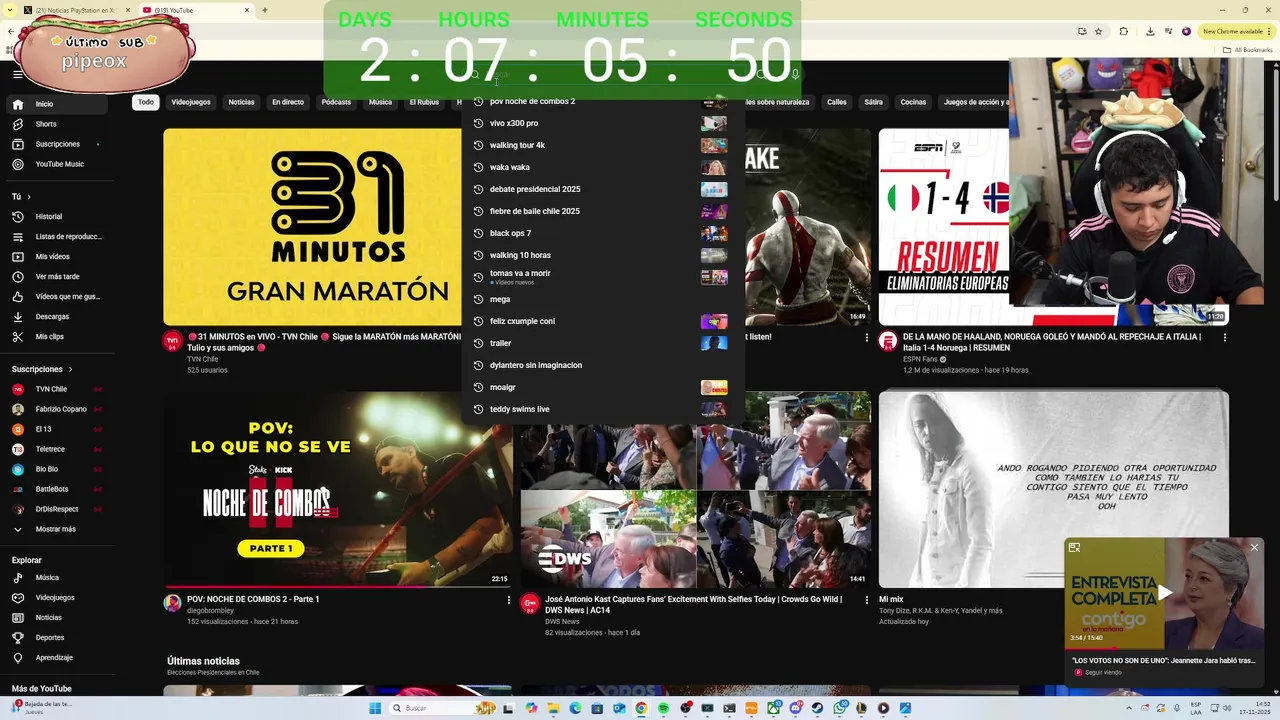The width and height of the screenshot is (1280, 720).
Task: Play the Entrevista Completa miniplayer video
Action: point(1164,593)
